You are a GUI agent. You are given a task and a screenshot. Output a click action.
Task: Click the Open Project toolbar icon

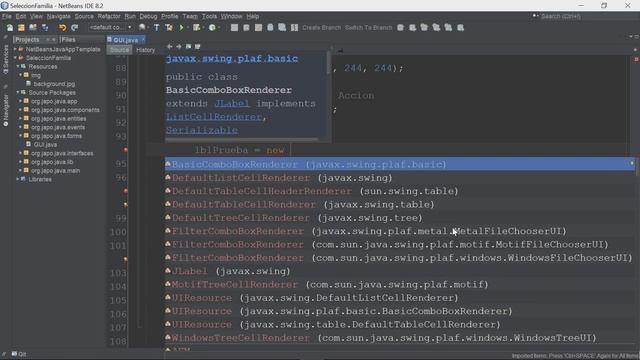(x=33, y=28)
